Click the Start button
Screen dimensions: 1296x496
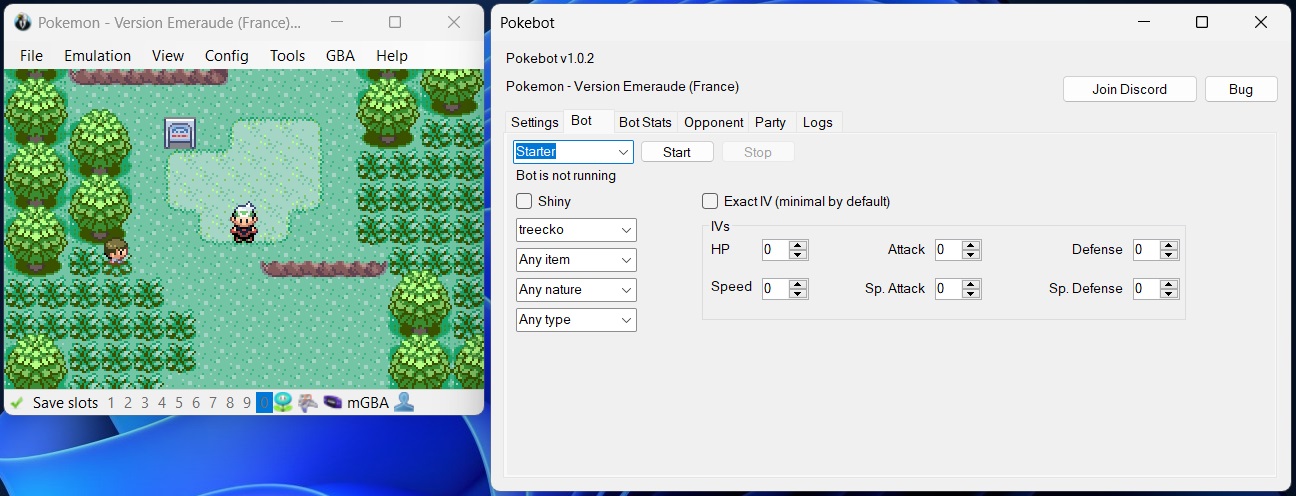677,152
